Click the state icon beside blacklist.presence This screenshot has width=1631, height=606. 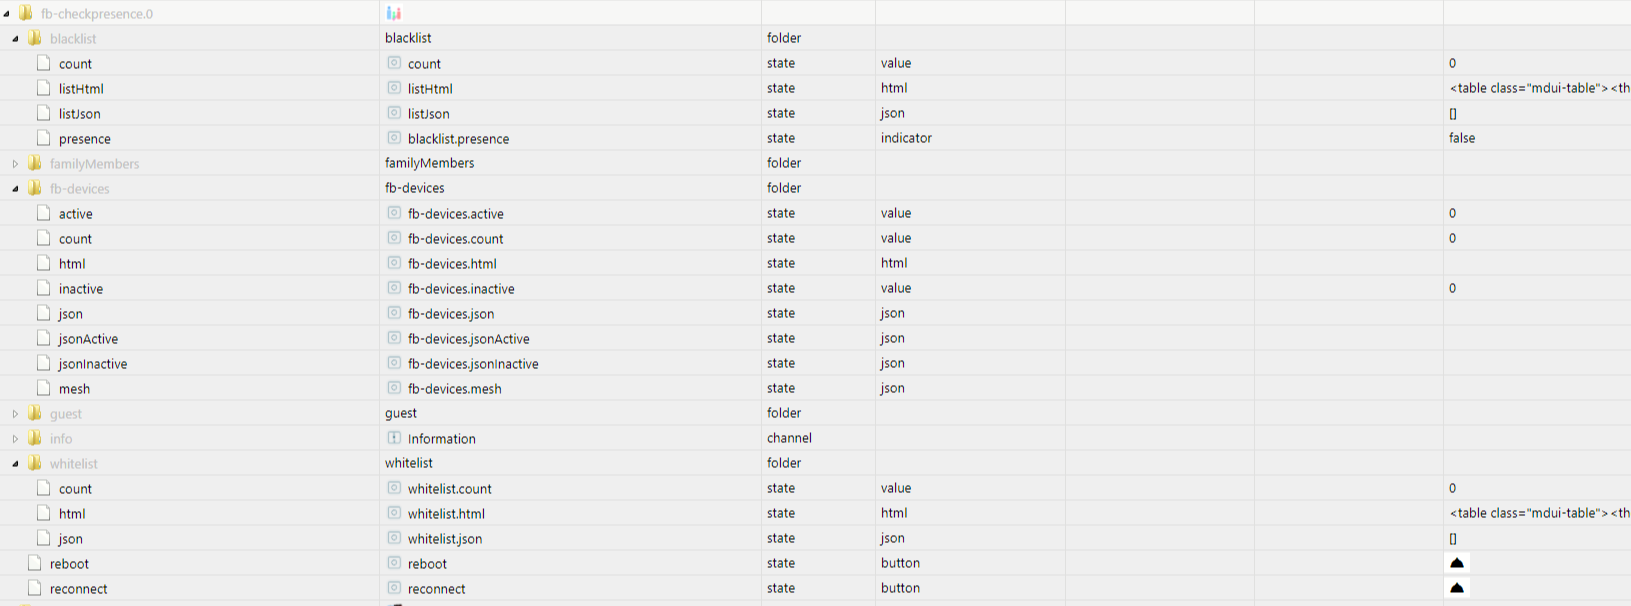click(394, 138)
